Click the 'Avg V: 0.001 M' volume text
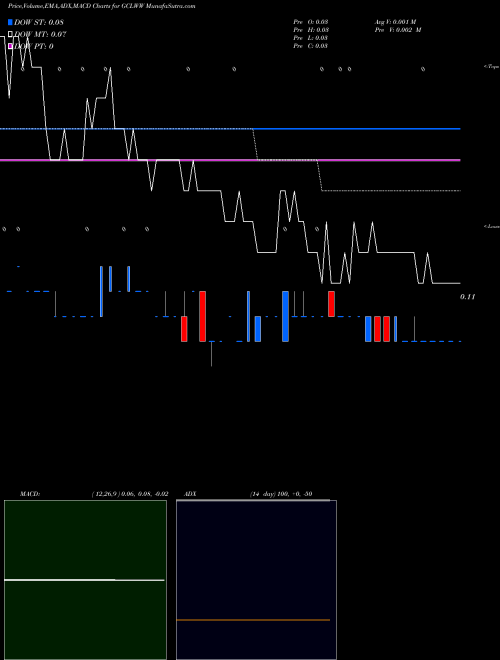The image size is (500, 660). (396, 22)
